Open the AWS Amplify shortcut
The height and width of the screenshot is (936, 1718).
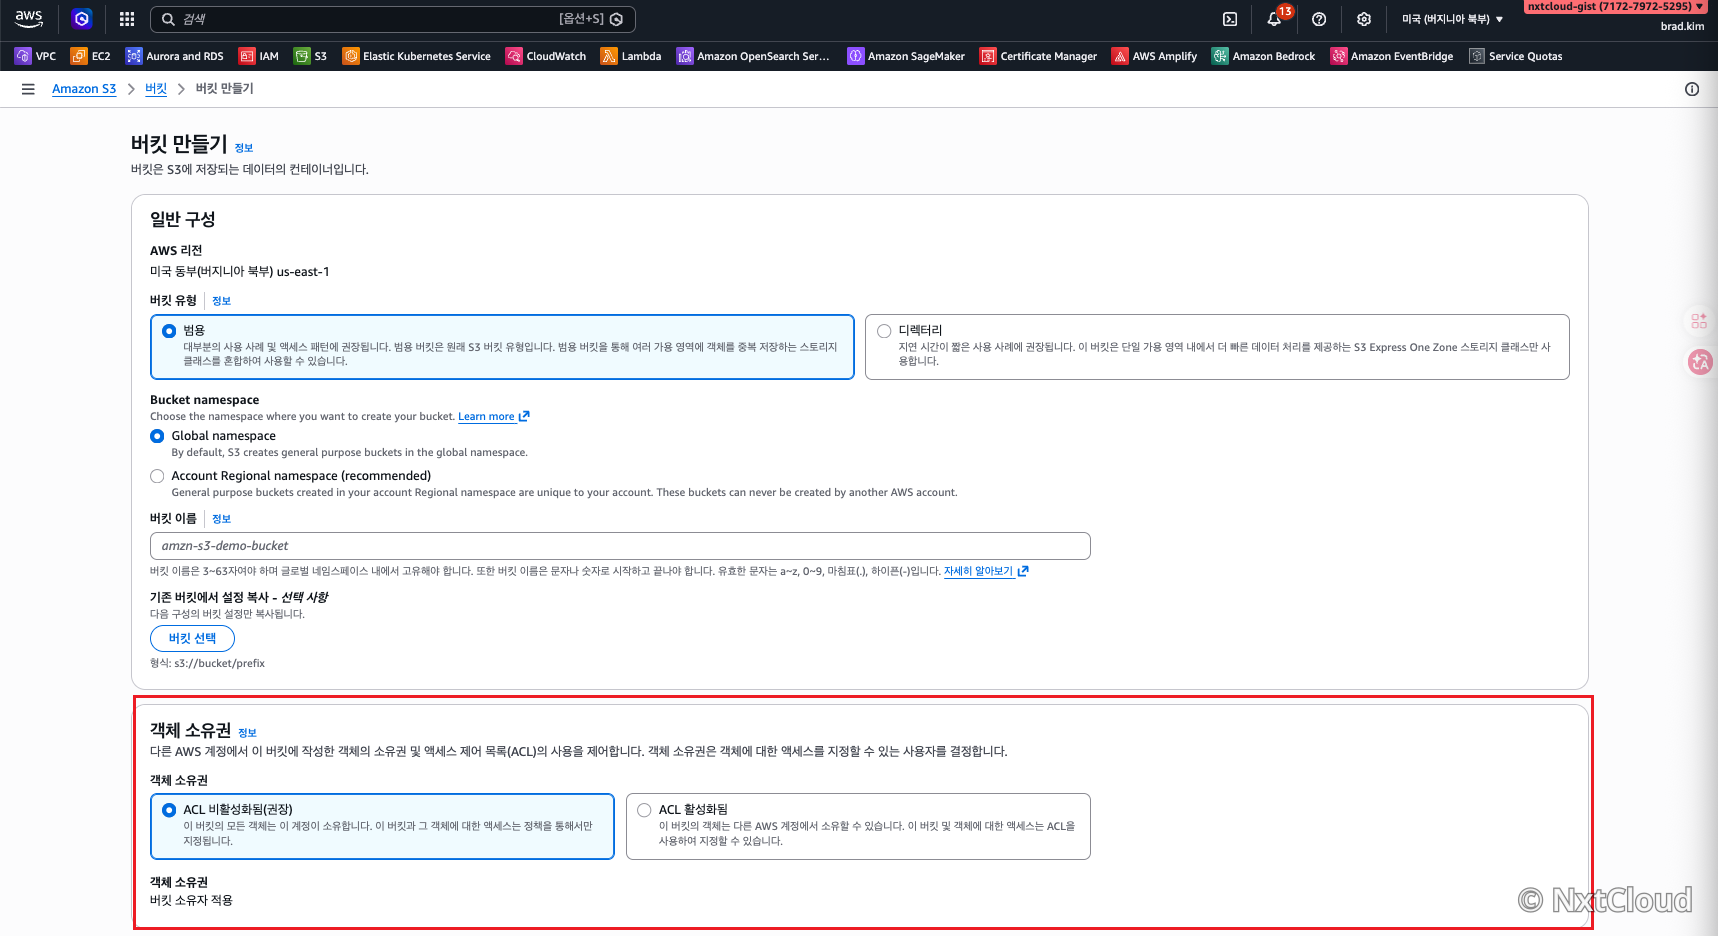pyautogui.click(x=1155, y=56)
